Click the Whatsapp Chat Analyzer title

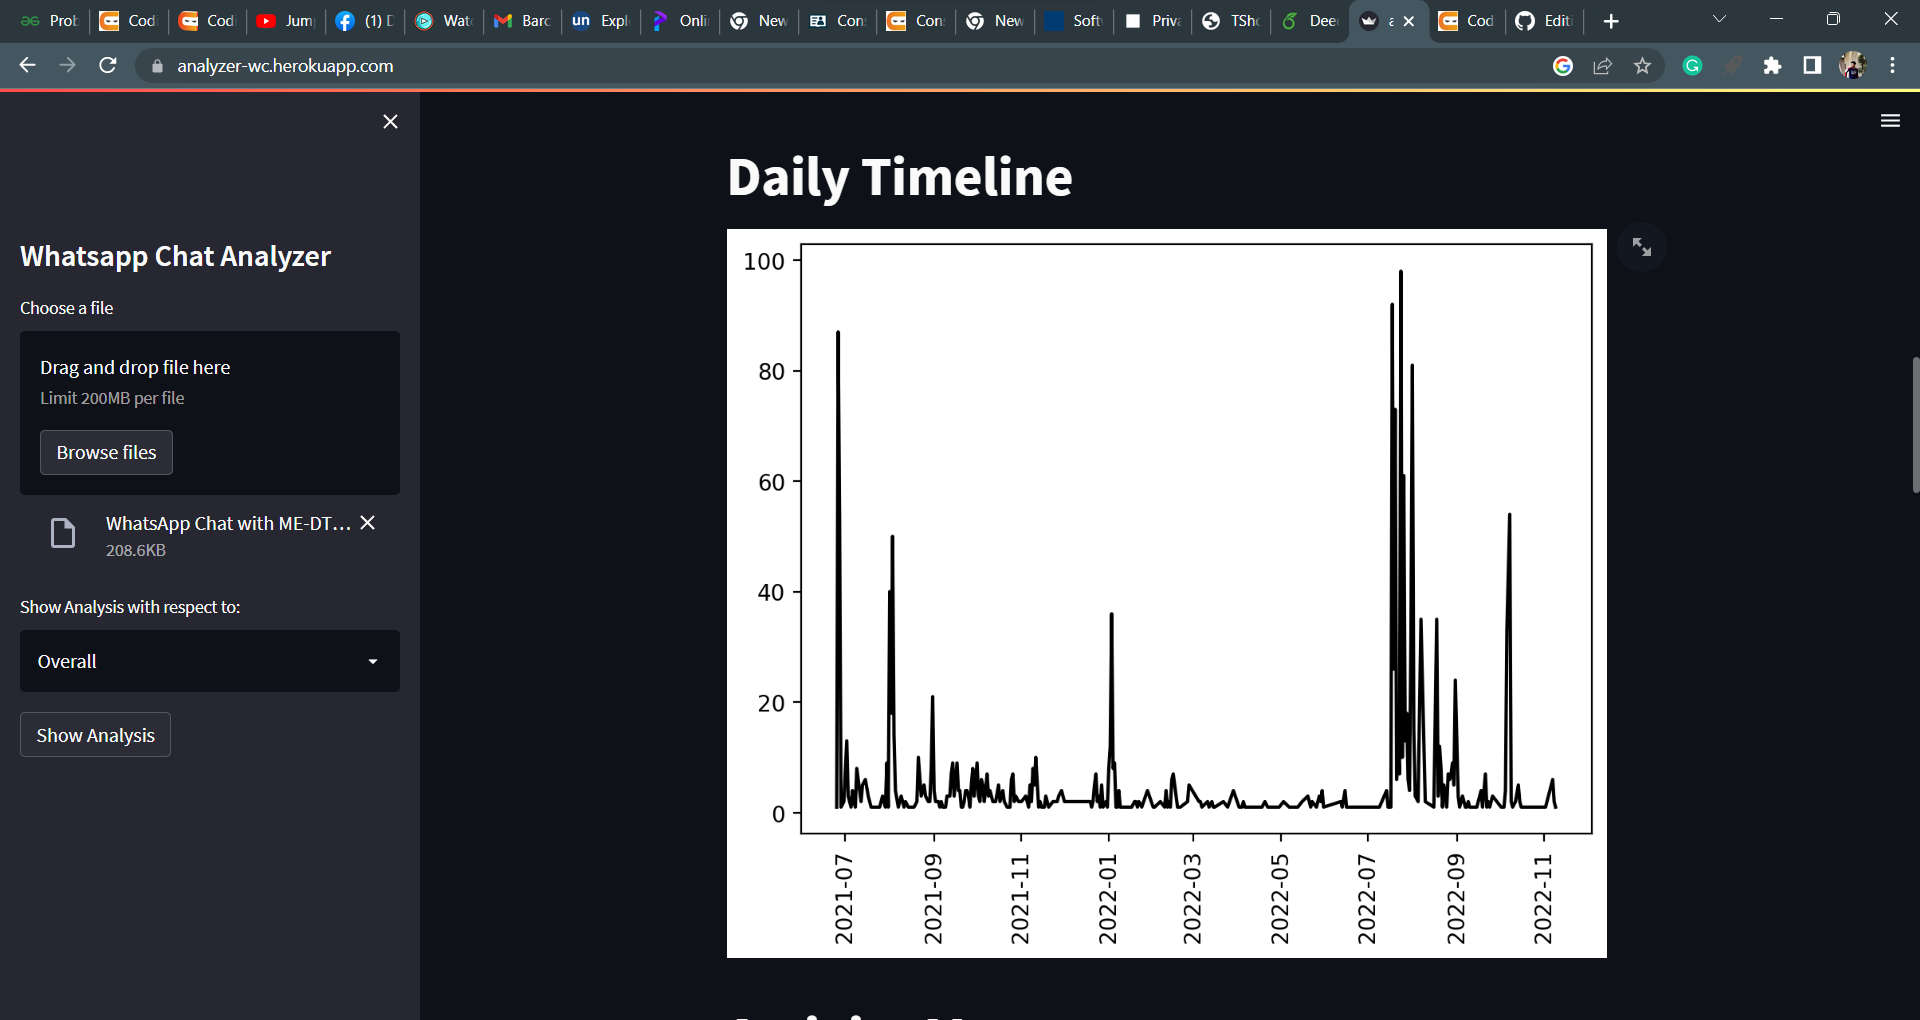pos(175,257)
